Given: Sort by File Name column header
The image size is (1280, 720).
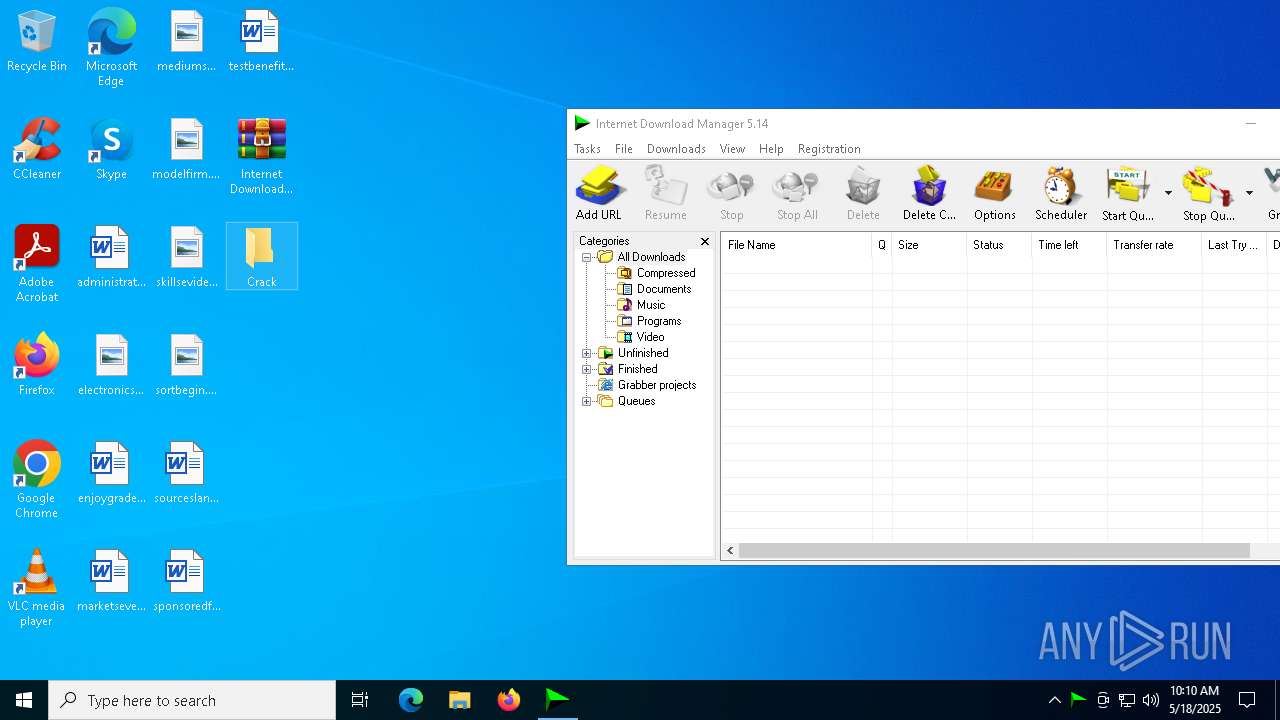Looking at the screenshot, I should [x=797, y=245].
